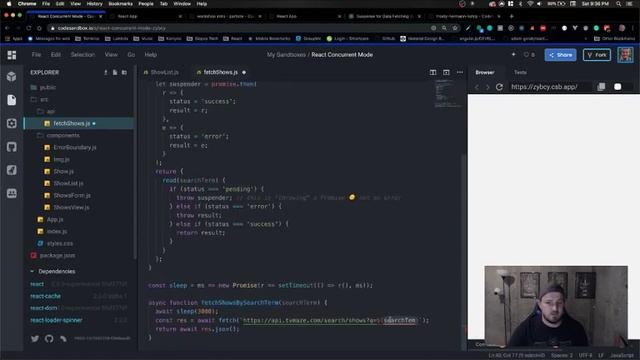
Task: Click the My Sandboxes breadcrumb link
Action: [x=286, y=55]
